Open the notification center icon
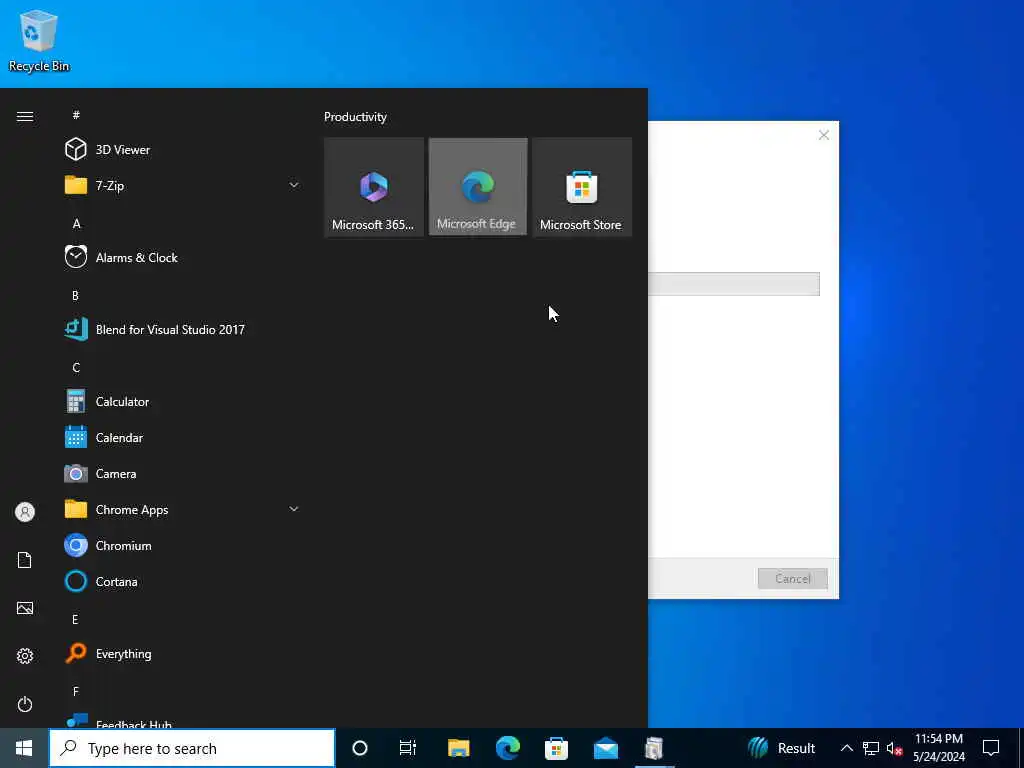This screenshot has height=768, width=1024. coord(991,748)
